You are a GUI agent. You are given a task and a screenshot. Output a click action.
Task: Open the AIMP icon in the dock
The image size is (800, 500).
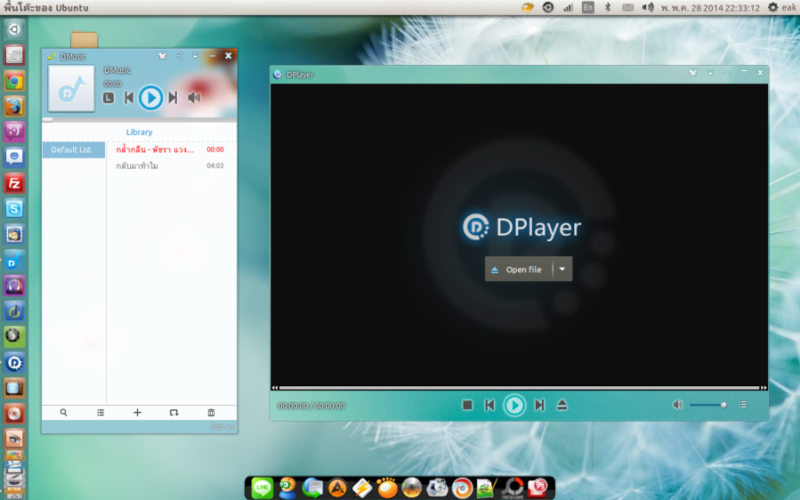(337, 488)
